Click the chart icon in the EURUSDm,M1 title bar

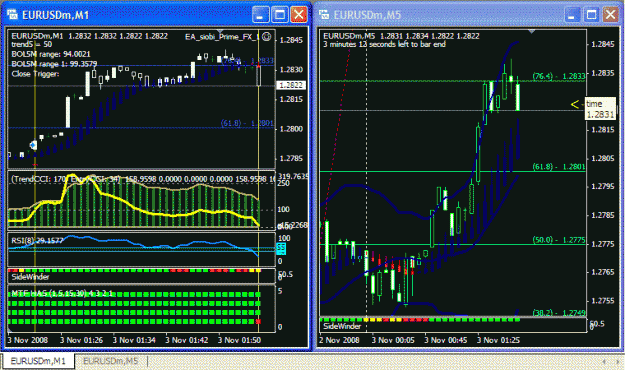pyautogui.click(x=12, y=15)
